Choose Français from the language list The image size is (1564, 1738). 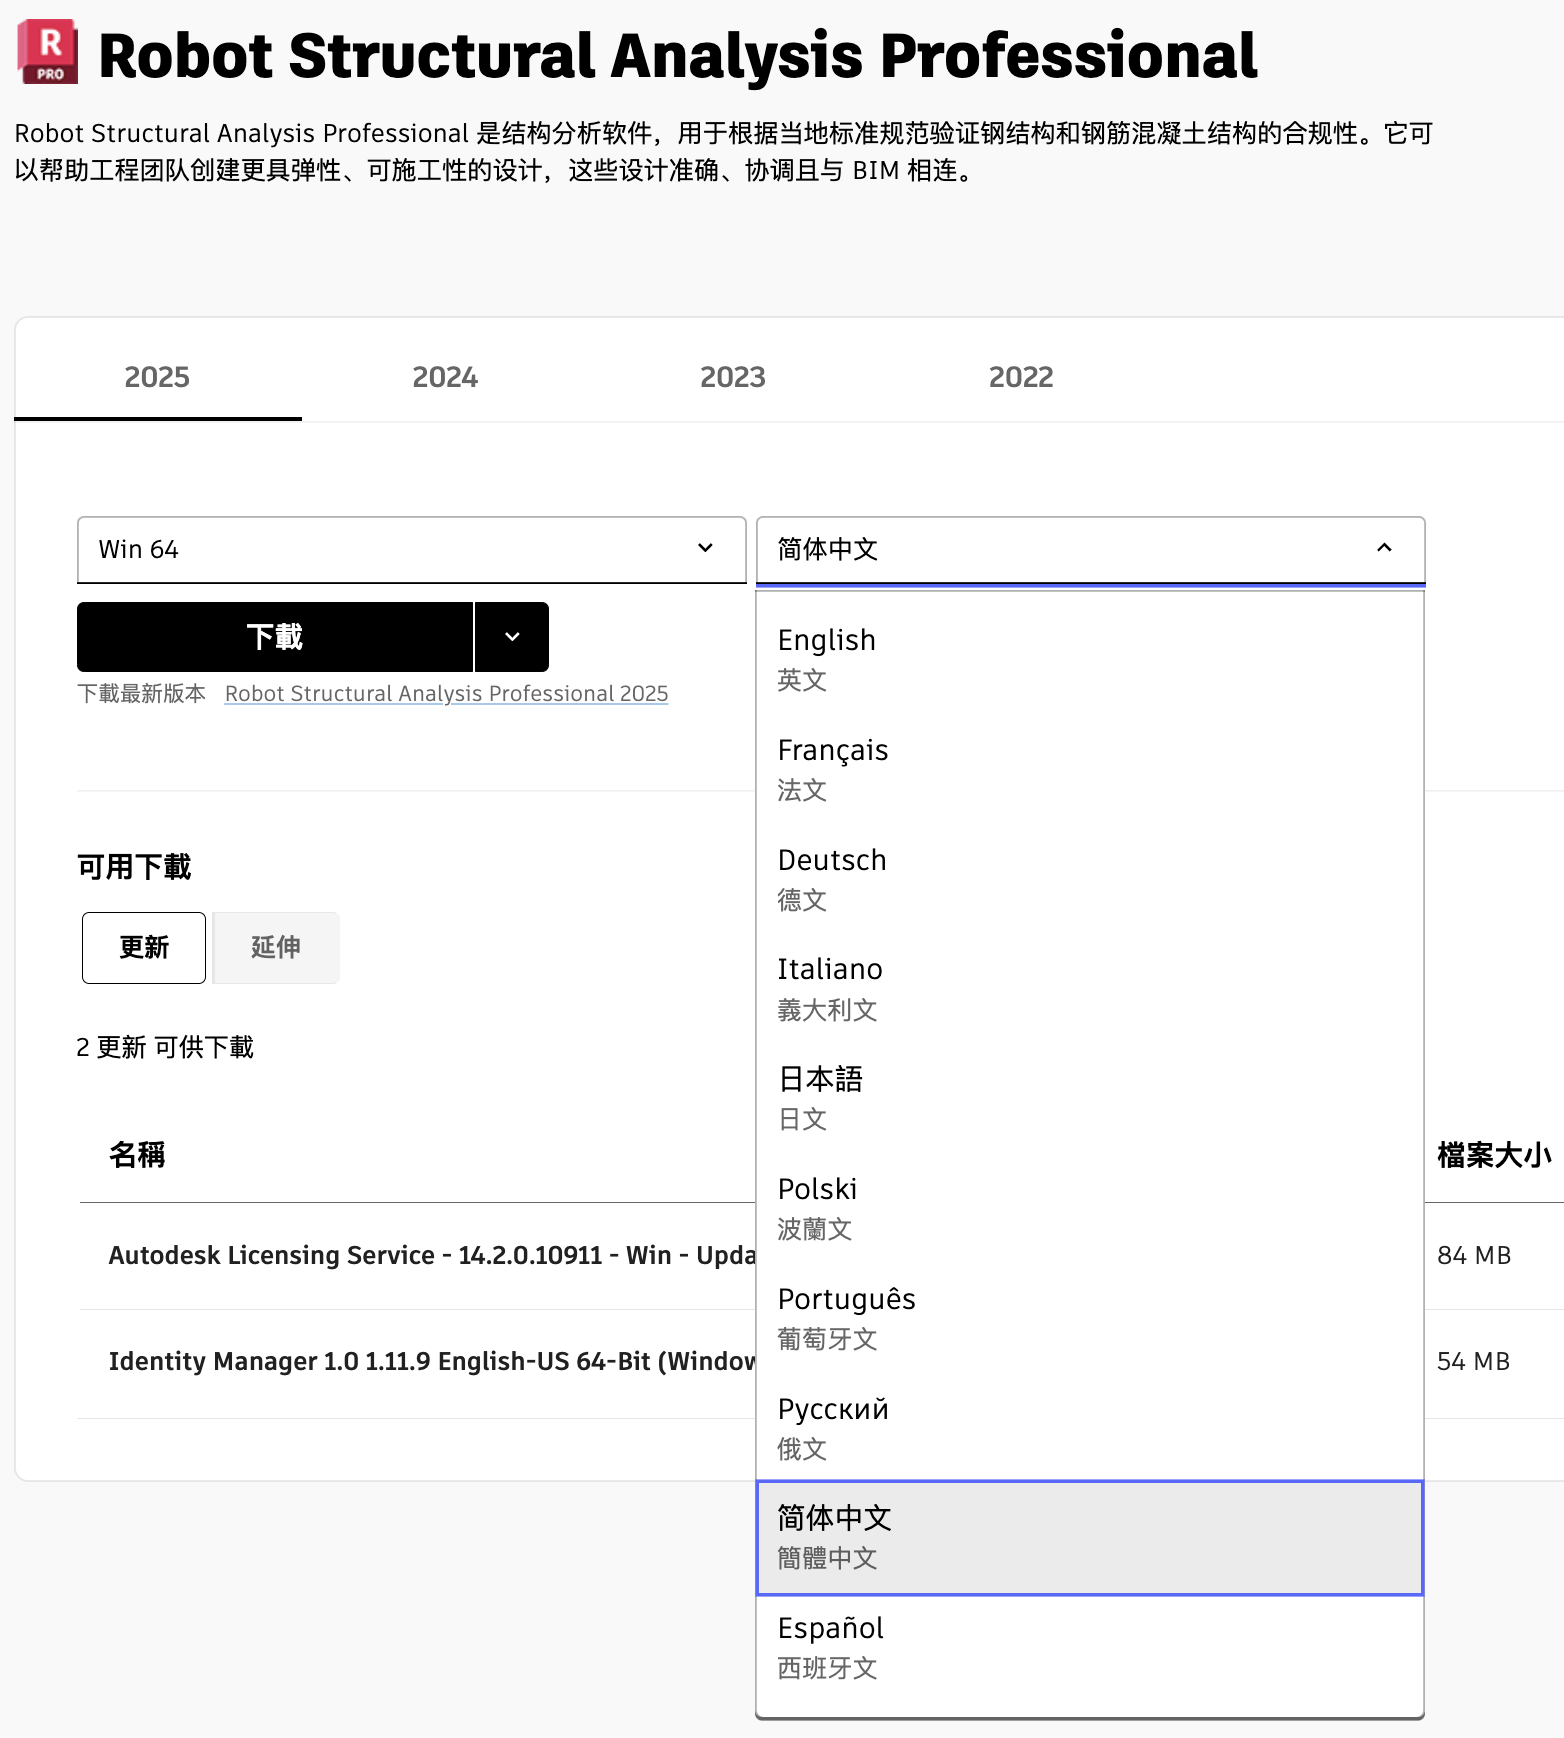(x=1088, y=768)
